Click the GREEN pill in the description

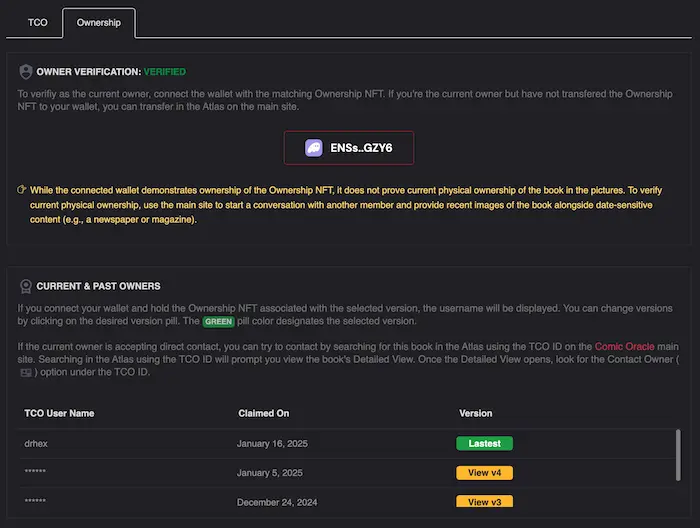tap(217, 322)
